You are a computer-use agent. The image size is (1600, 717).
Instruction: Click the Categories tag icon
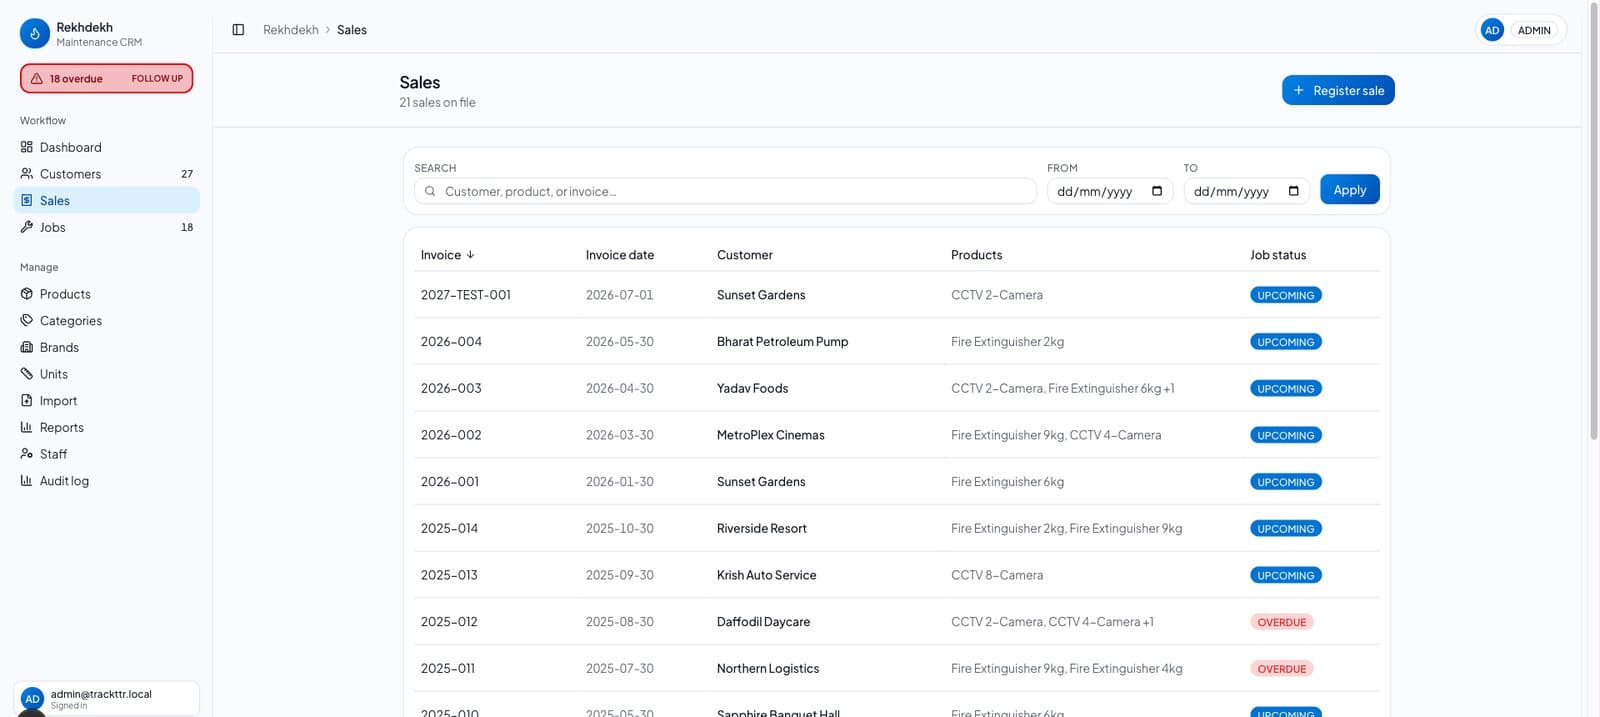point(27,321)
